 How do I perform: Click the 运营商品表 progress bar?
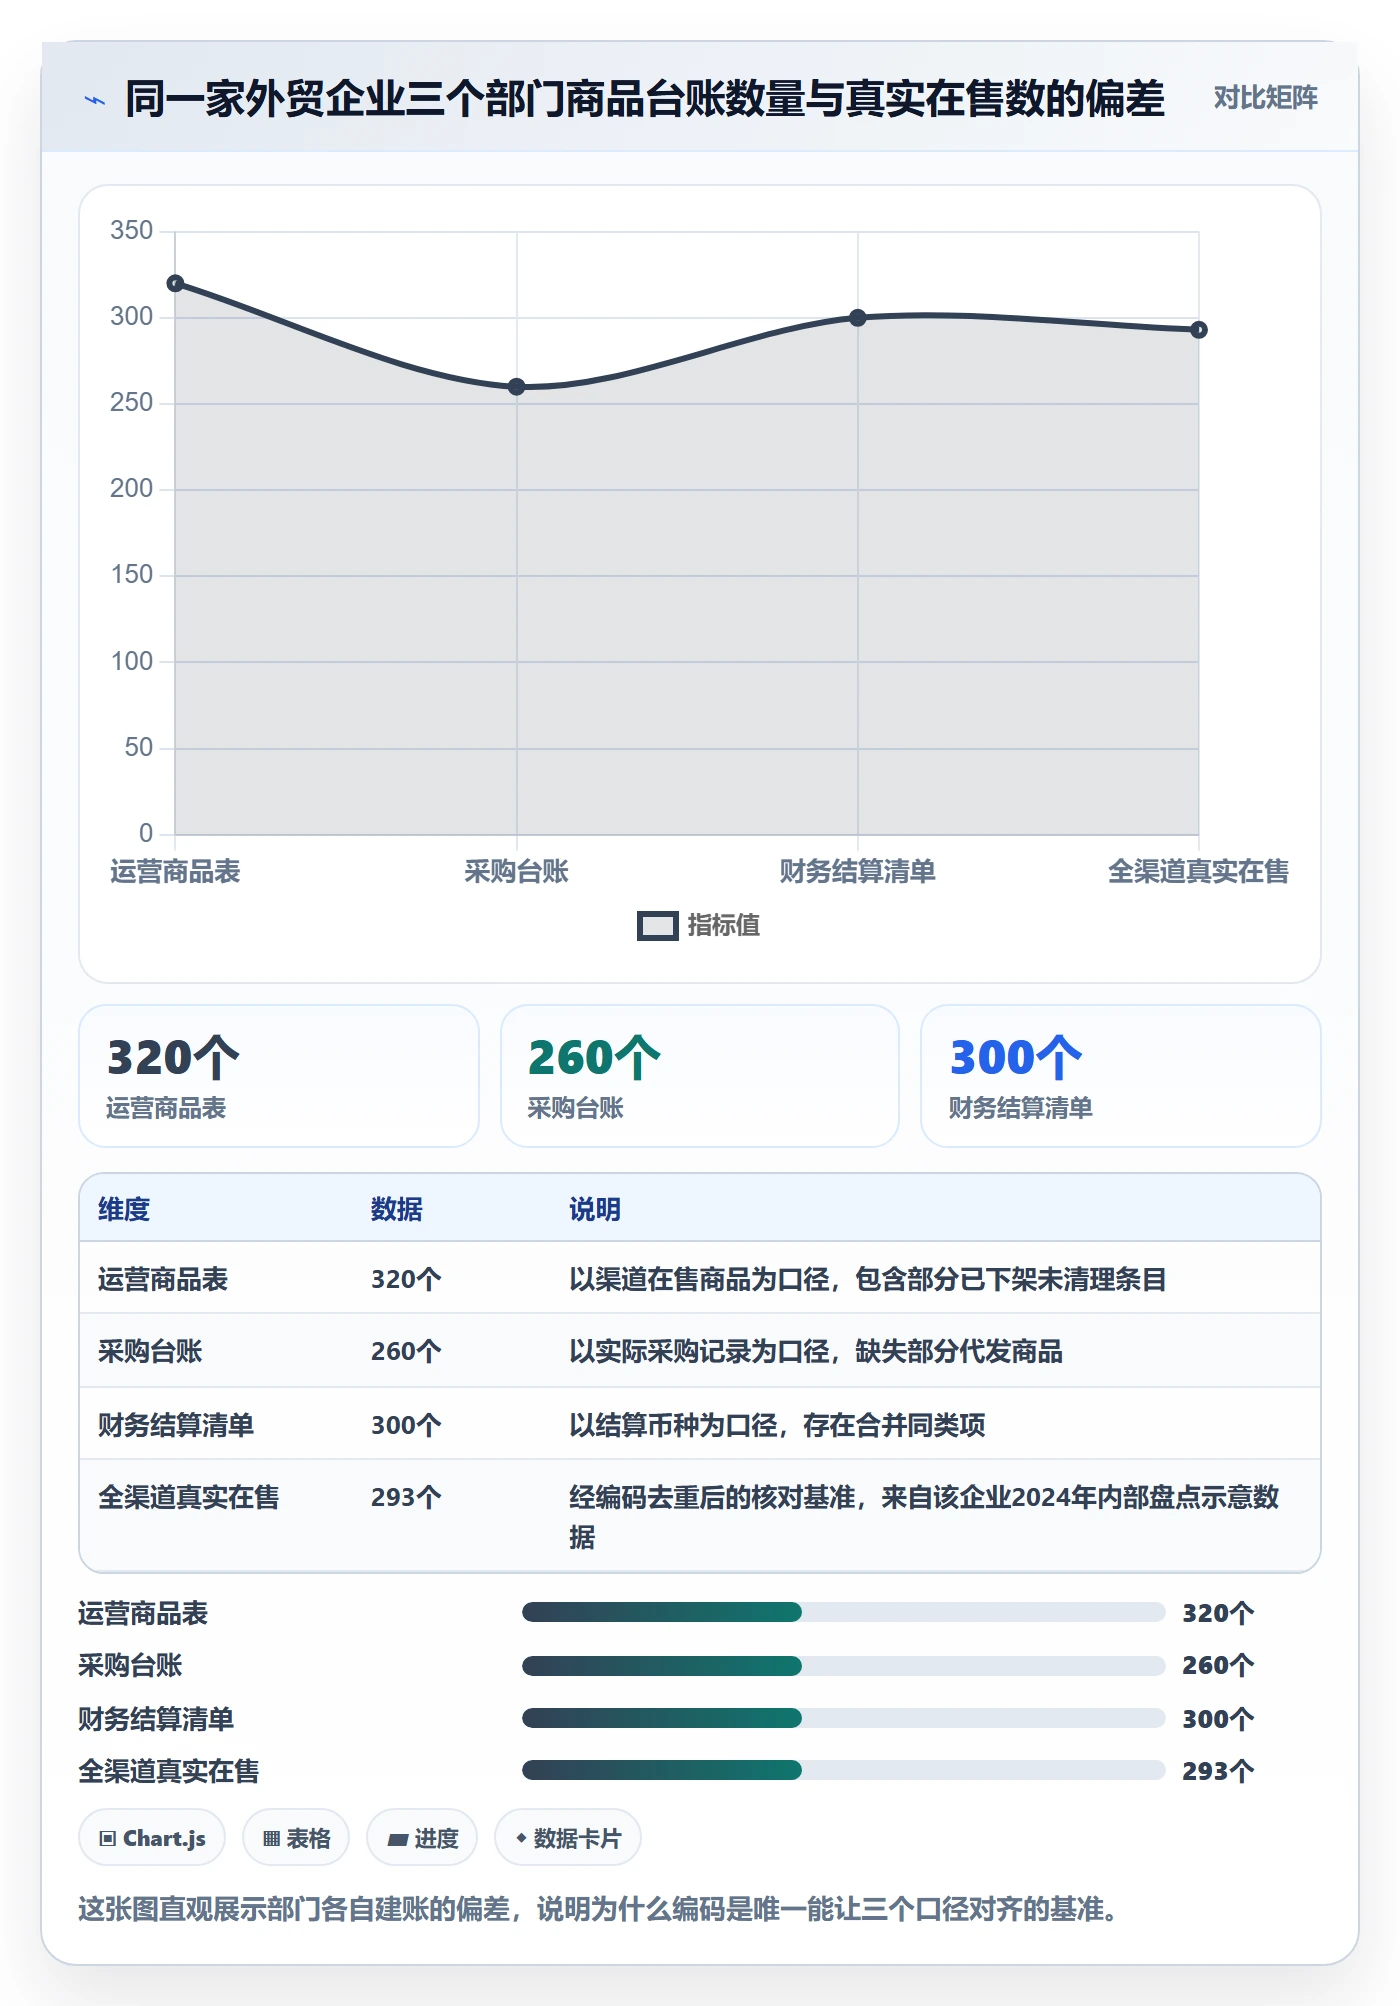pyautogui.click(x=843, y=1612)
